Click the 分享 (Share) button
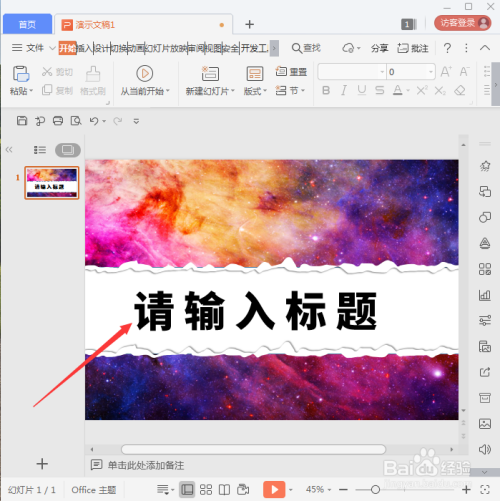The width and height of the screenshot is (500, 501). [380, 48]
